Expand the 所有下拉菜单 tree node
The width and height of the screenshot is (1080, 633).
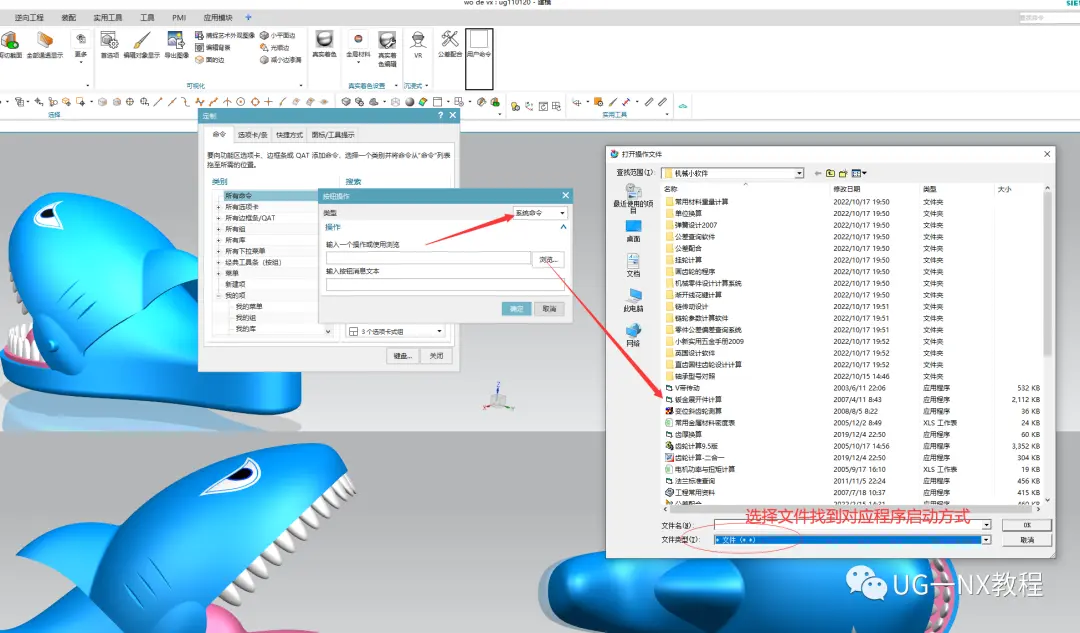[x=219, y=251]
